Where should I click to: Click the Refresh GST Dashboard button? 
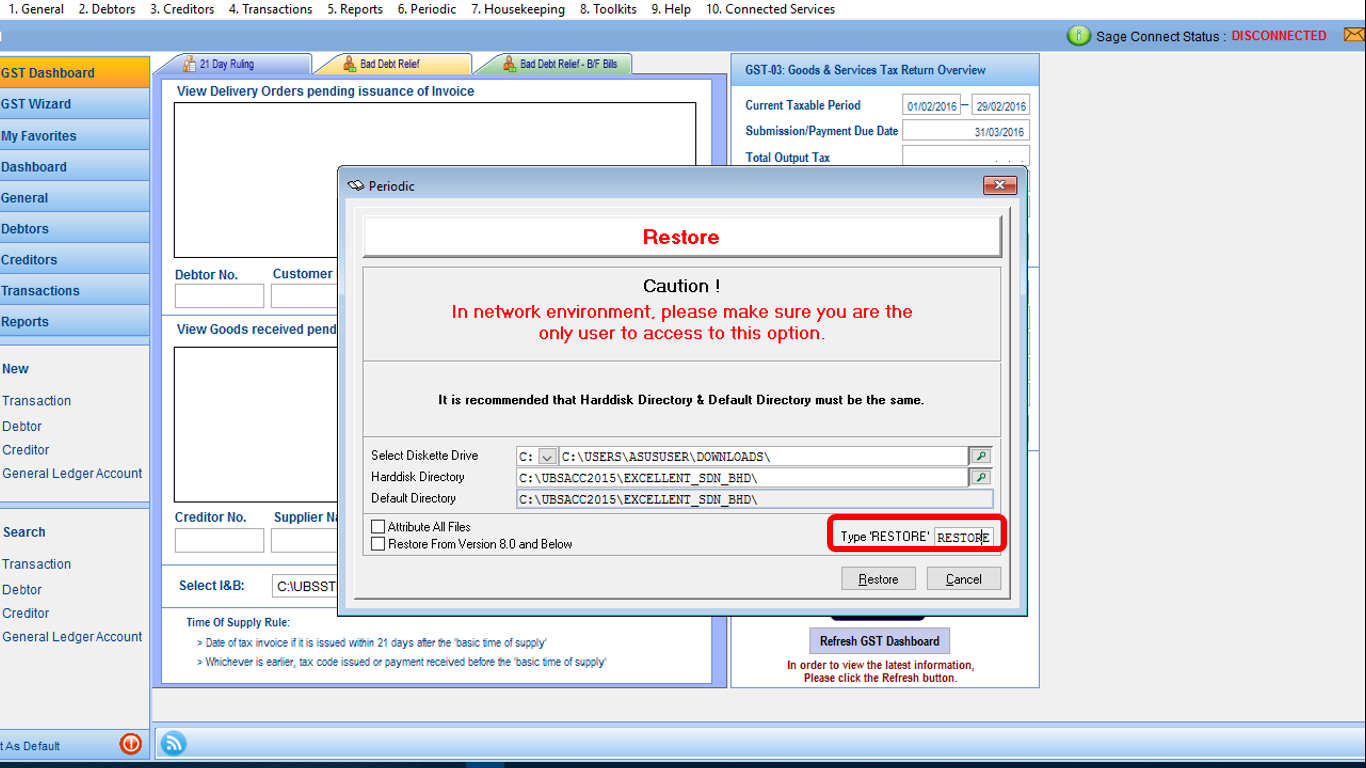(x=880, y=641)
